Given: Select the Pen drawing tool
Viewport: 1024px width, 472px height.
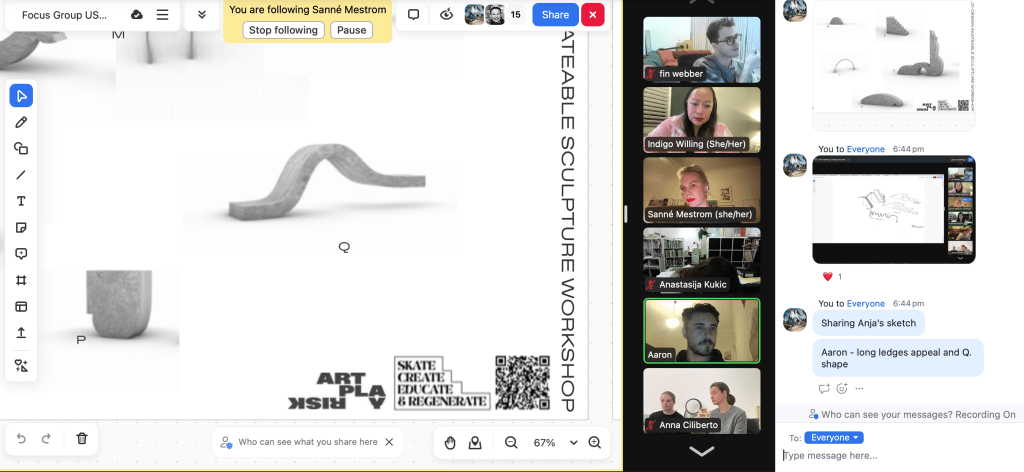Looking at the screenshot, I should pyautogui.click(x=21, y=122).
